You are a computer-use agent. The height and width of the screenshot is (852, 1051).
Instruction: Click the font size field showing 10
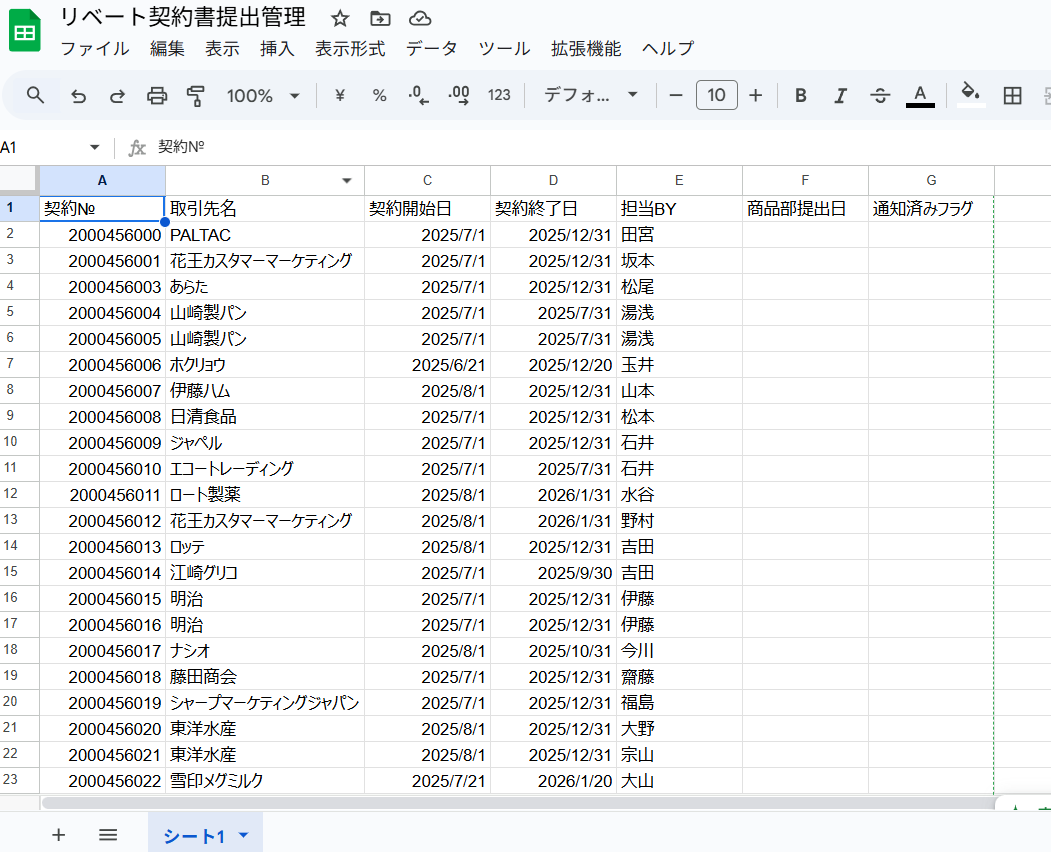point(717,95)
